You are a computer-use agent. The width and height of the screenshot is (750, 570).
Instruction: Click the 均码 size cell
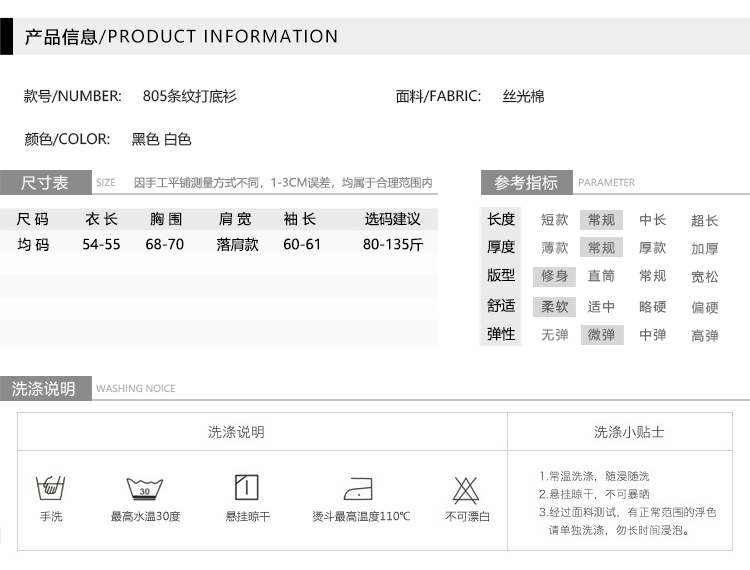point(33,244)
